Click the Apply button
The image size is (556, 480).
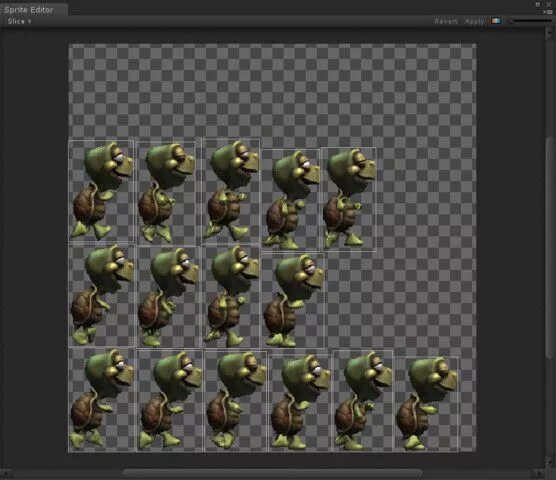[474, 21]
